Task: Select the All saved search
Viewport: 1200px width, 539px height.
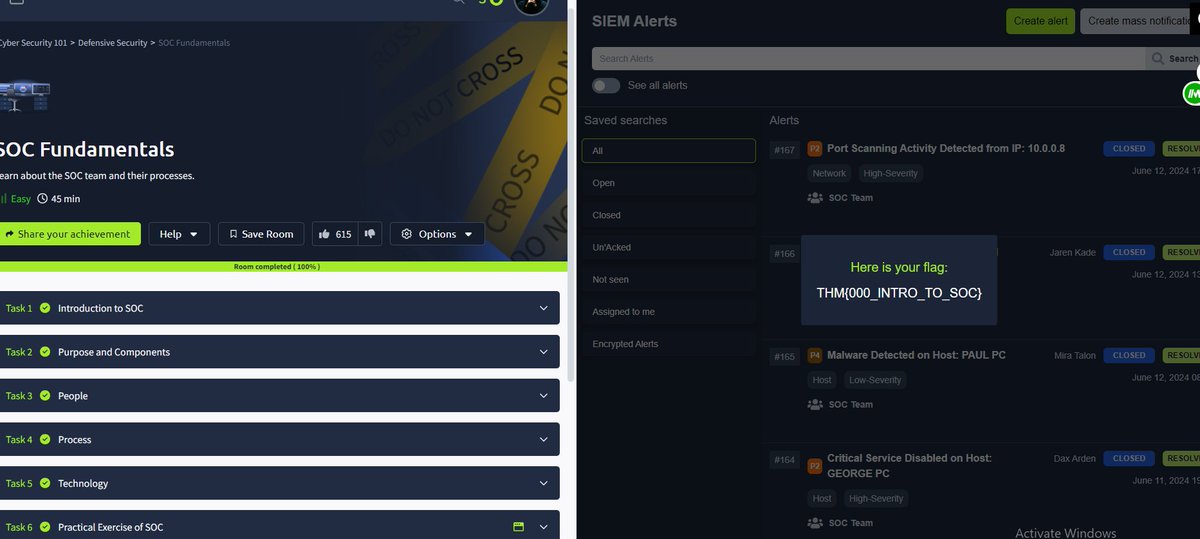Action: 668,151
